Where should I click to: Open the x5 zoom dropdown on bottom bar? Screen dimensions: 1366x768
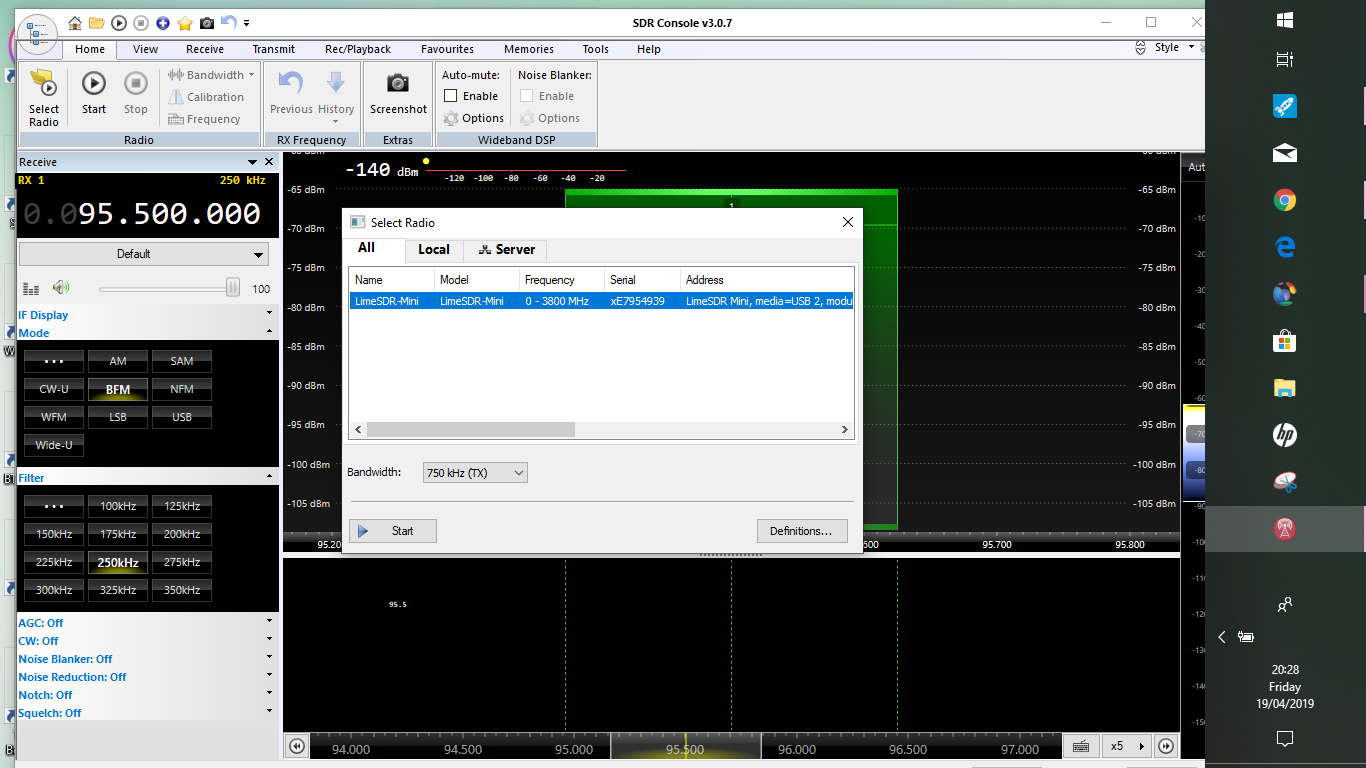pyautogui.click(x=1125, y=746)
